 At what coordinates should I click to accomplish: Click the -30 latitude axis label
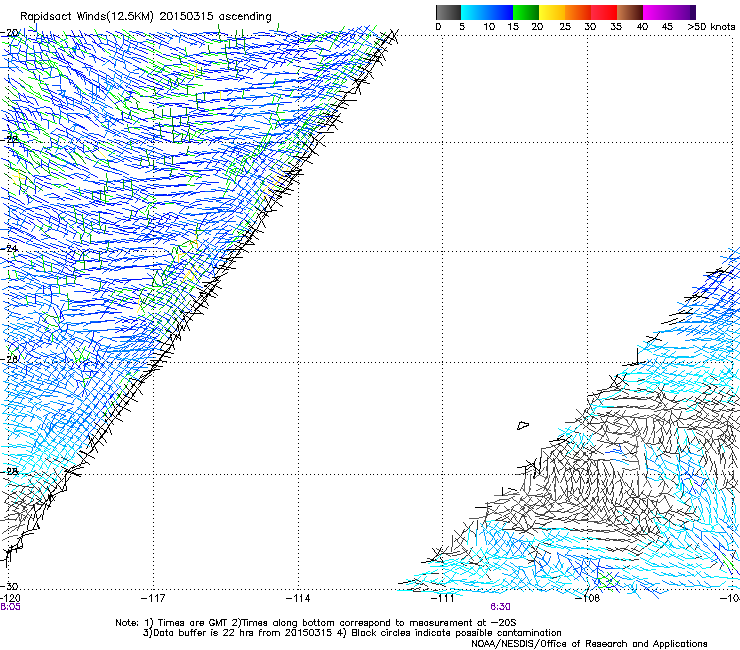point(10,587)
